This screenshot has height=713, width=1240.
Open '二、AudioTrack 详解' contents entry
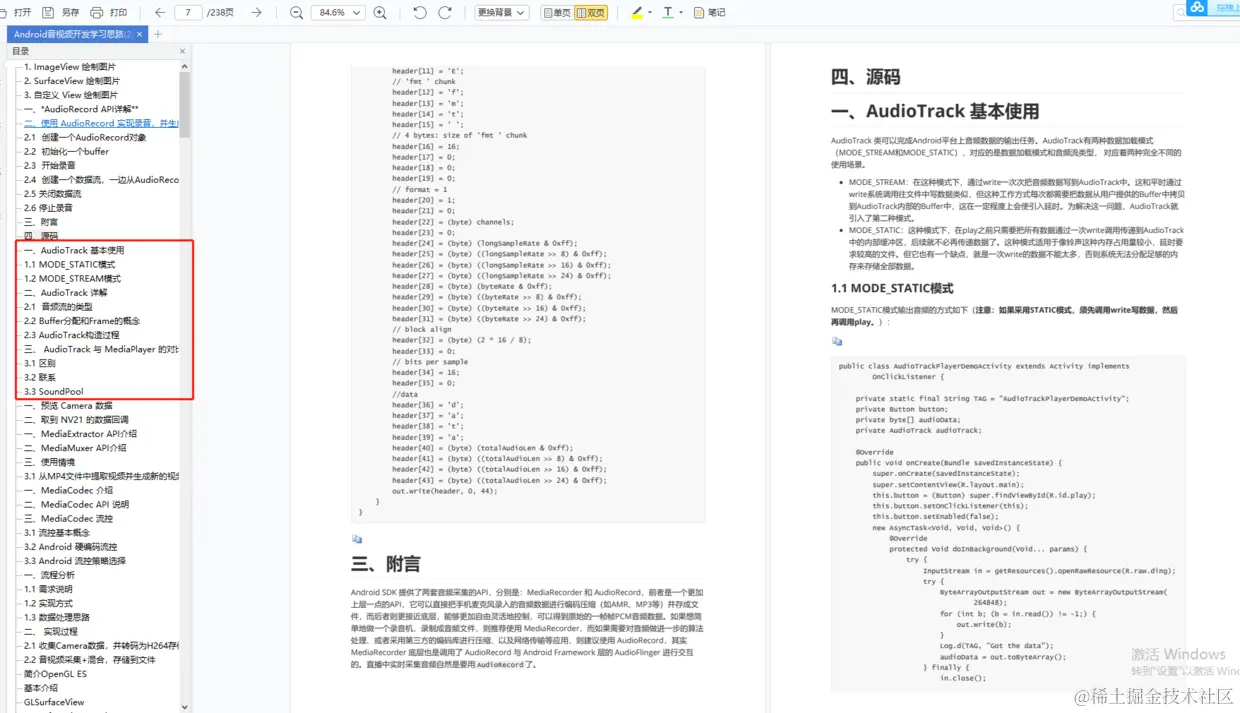[x=66, y=292]
